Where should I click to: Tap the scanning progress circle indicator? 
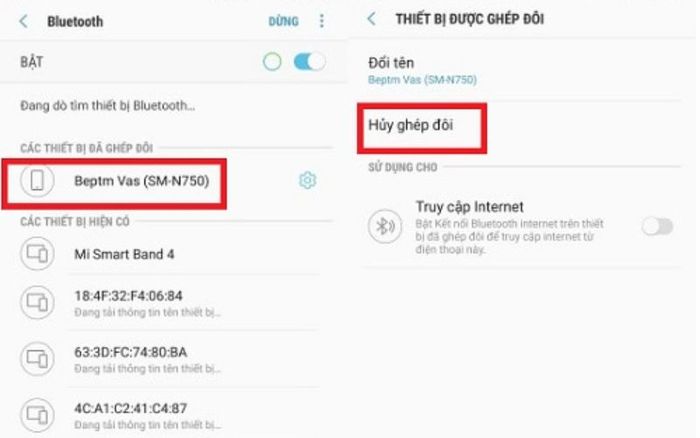(272, 62)
